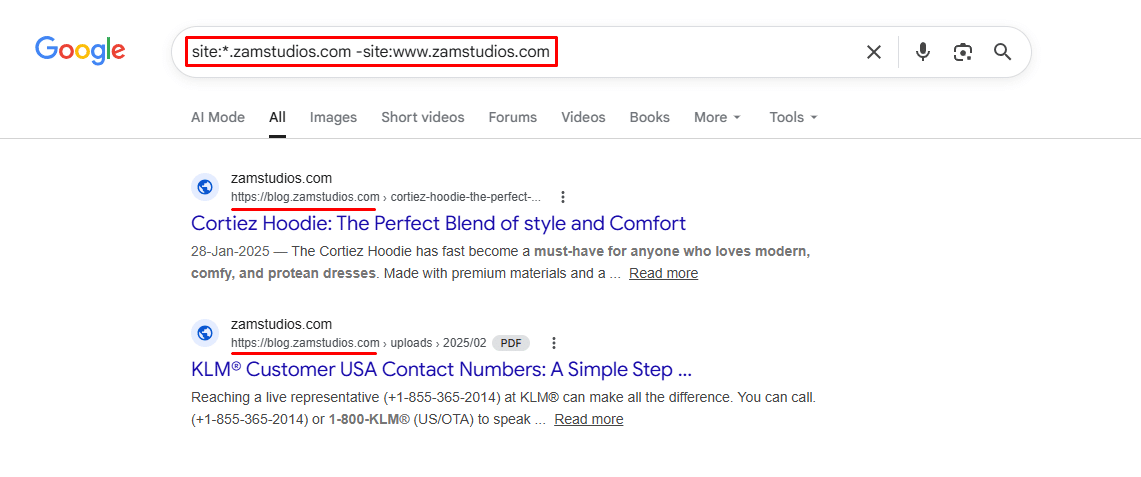Open Books tab

click(x=650, y=117)
